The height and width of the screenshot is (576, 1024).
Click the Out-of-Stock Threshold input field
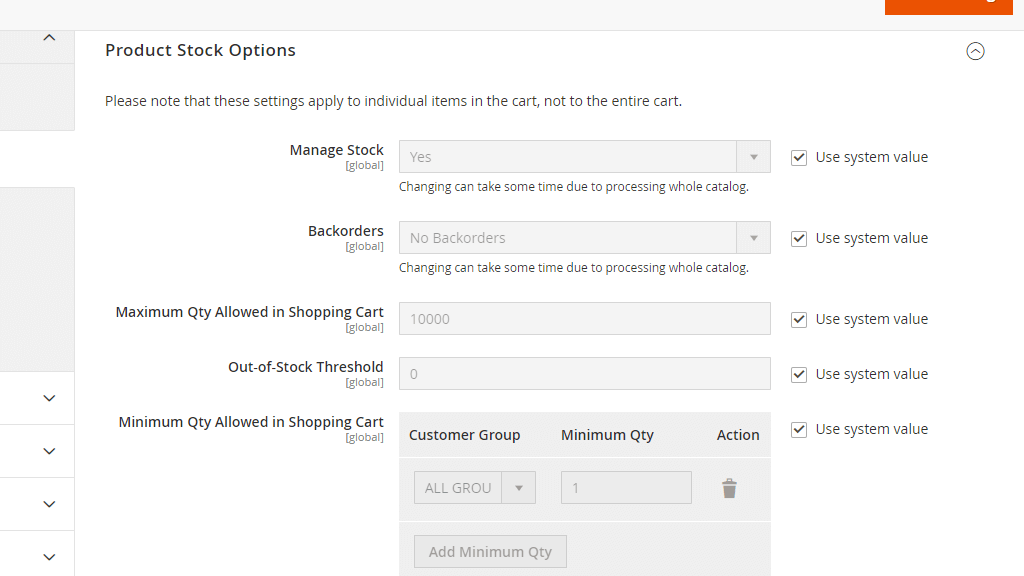coord(584,374)
